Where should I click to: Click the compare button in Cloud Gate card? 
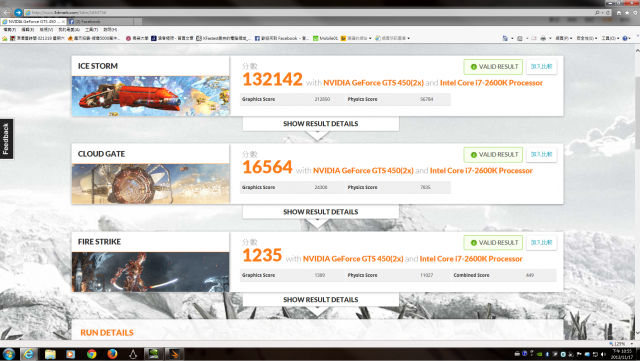[541, 155]
